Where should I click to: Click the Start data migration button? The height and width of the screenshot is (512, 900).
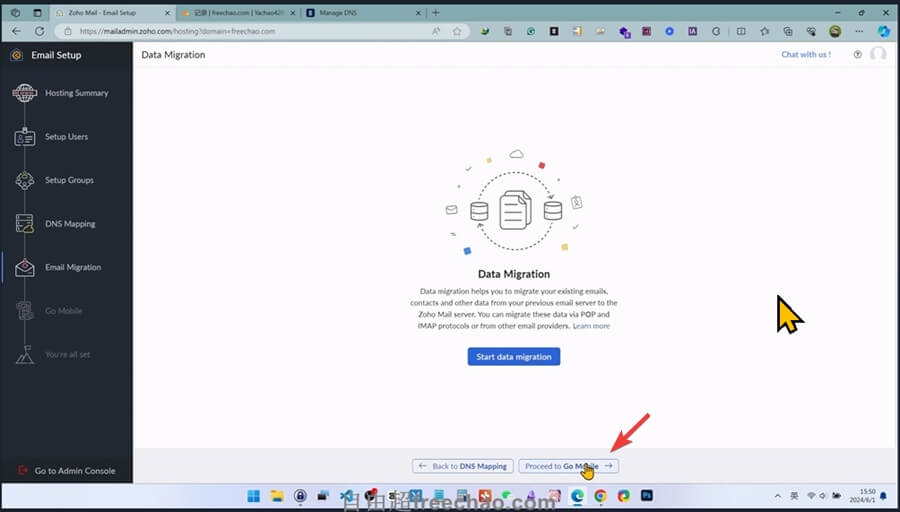pyautogui.click(x=514, y=356)
